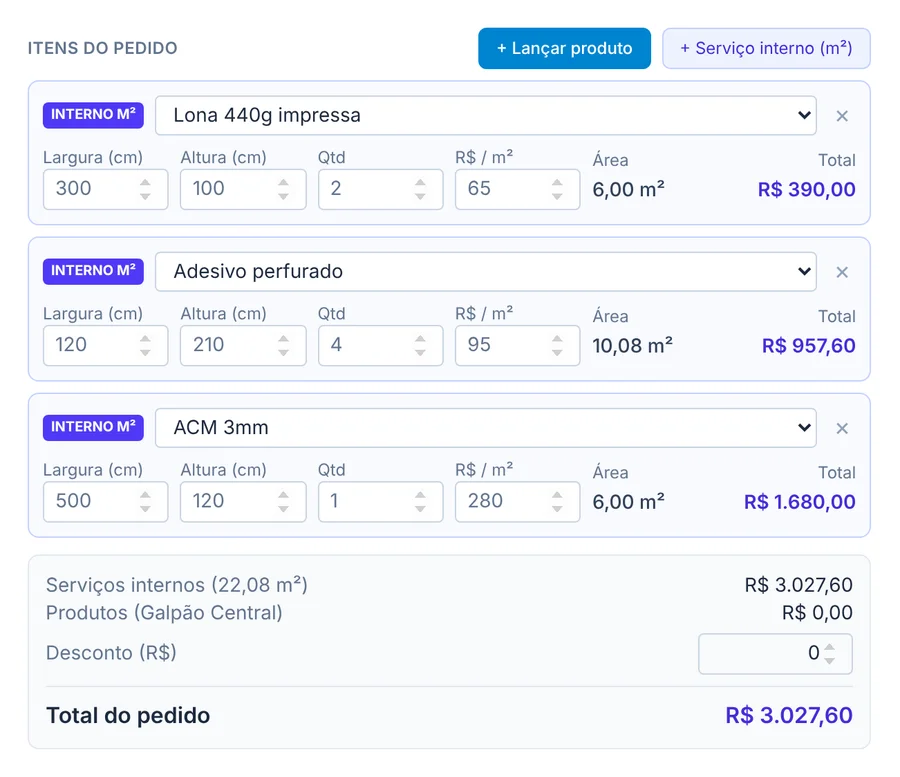Click the ITENS DO PEDIDO heading
The height and width of the screenshot is (777, 900).
click(103, 48)
